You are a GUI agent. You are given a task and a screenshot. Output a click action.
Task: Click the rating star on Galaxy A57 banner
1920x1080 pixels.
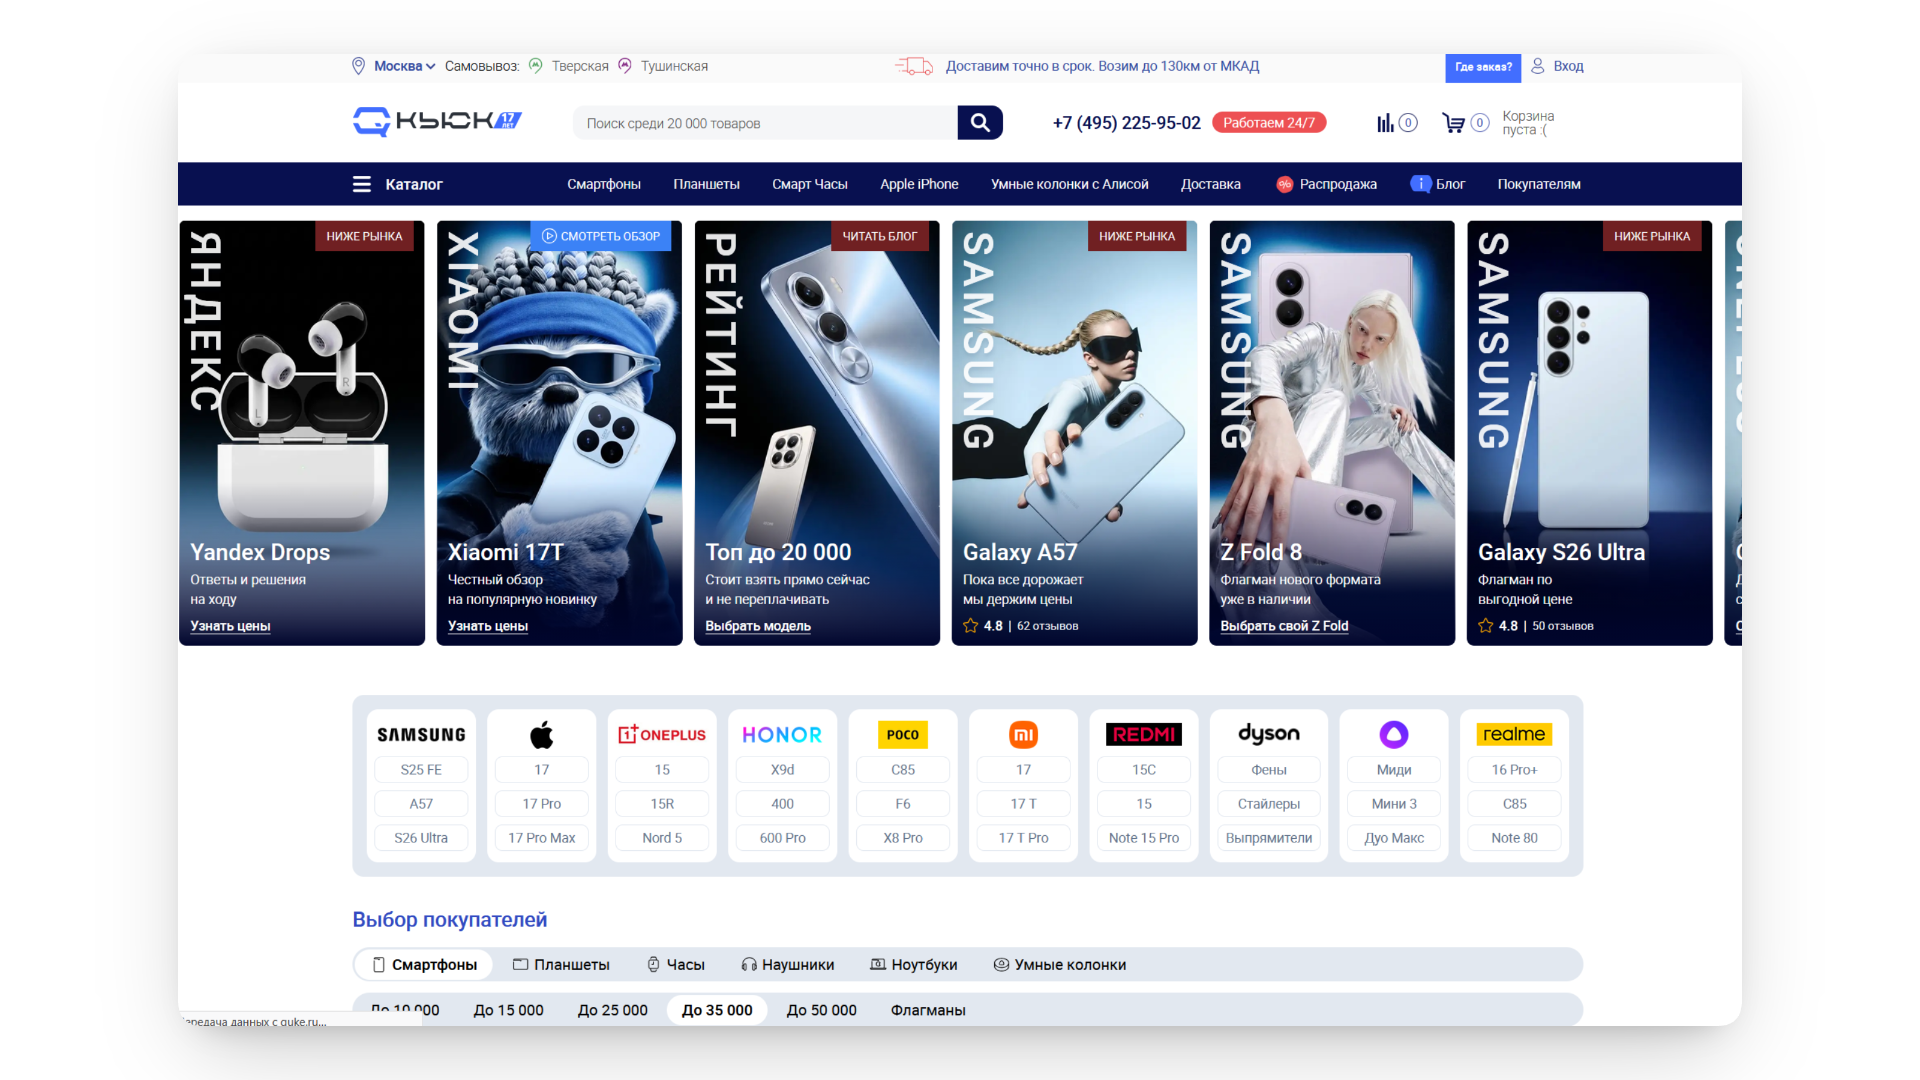pyautogui.click(x=971, y=626)
